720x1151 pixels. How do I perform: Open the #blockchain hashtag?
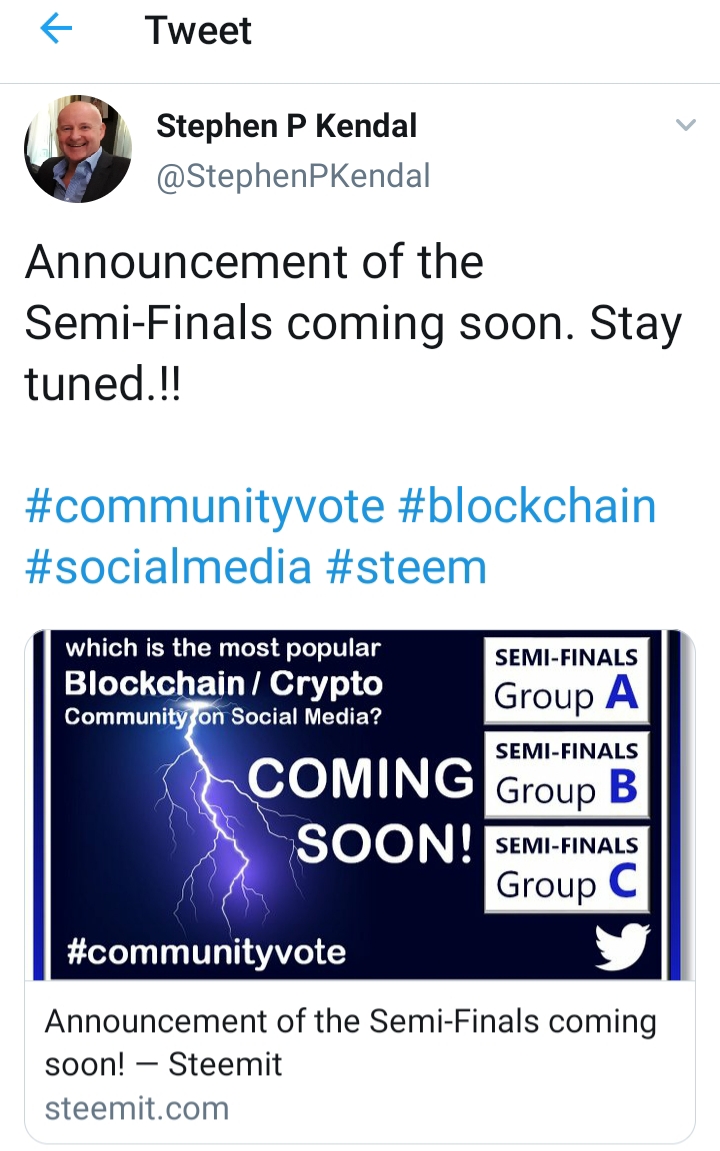pyautogui.click(x=526, y=506)
